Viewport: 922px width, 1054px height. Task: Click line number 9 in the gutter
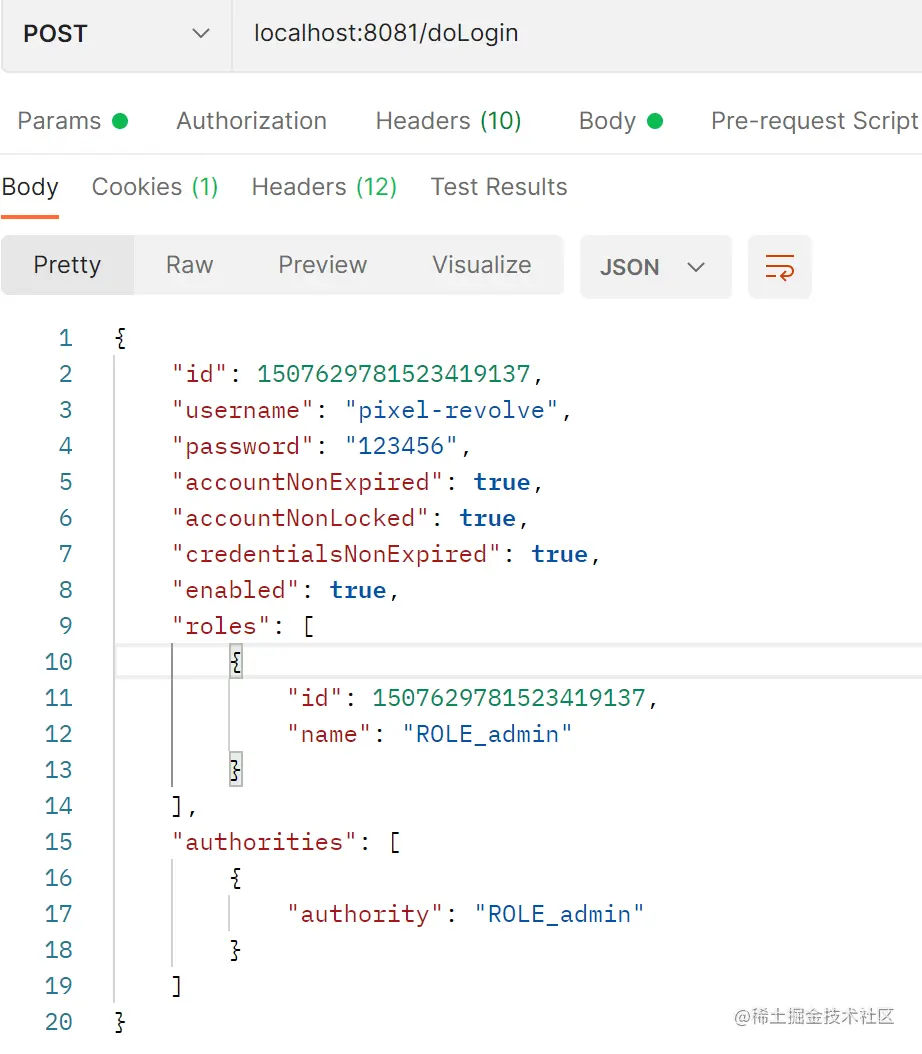[x=65, y=626]
